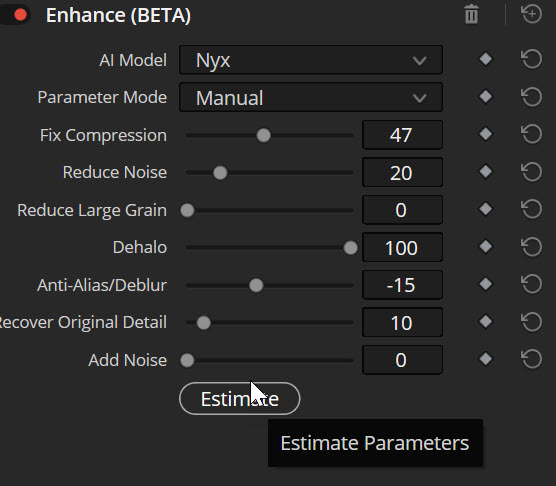This screenshot has height=486, width=556.
Task: Click the Fix Compression slider handle
Action: click(x=263, y=135)
